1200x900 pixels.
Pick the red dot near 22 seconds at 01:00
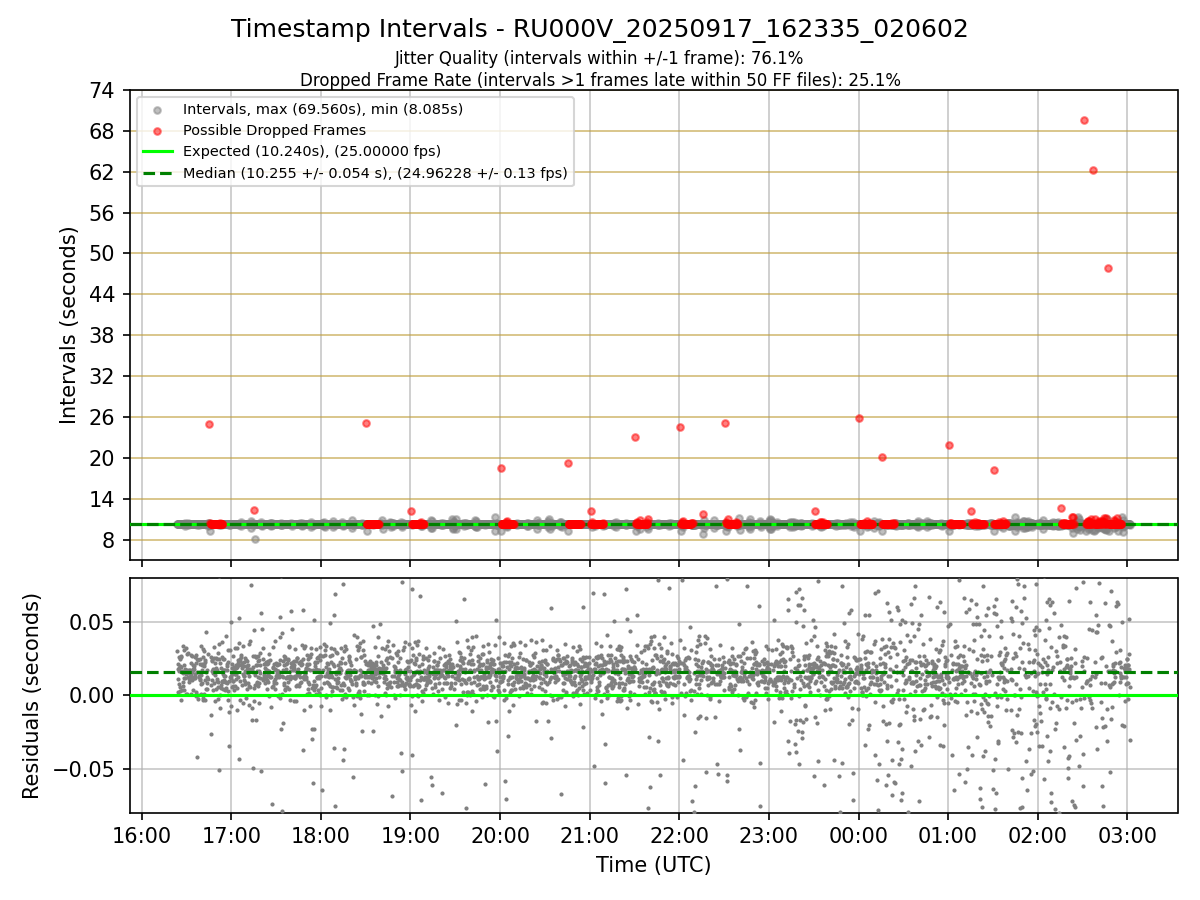click(949, 445)
